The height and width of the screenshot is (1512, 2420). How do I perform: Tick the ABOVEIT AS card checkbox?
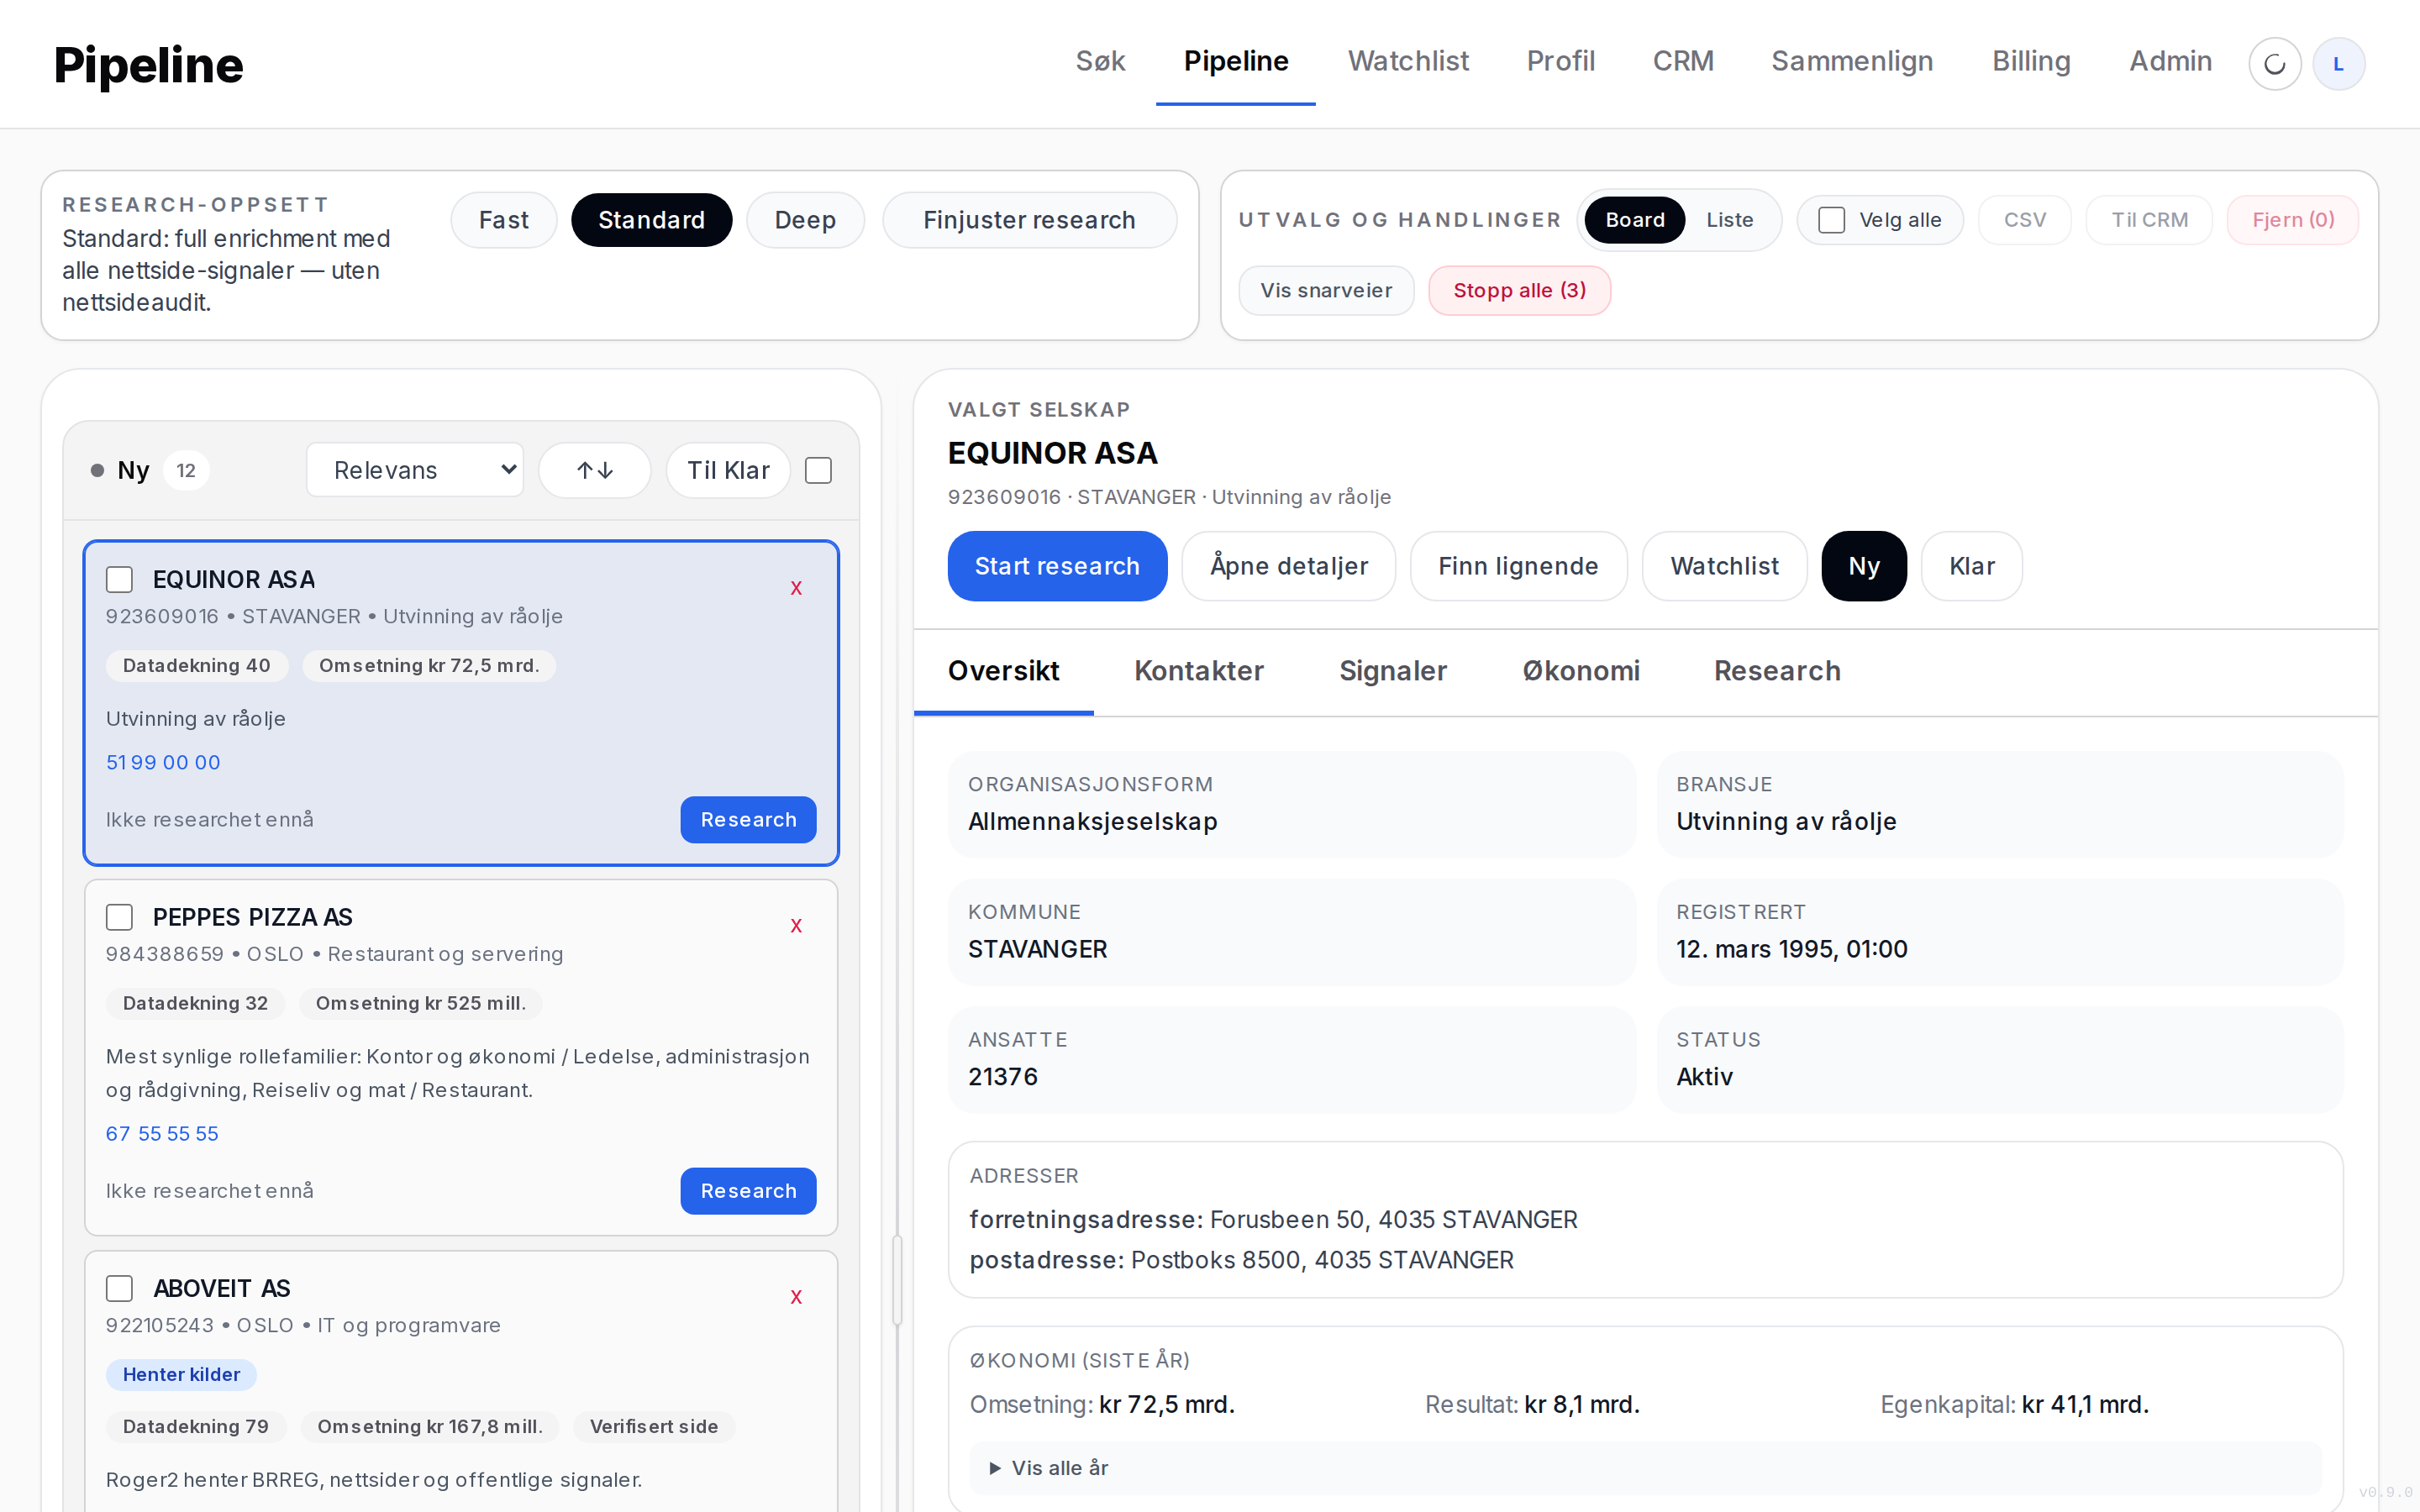[x=120, y=1288]
